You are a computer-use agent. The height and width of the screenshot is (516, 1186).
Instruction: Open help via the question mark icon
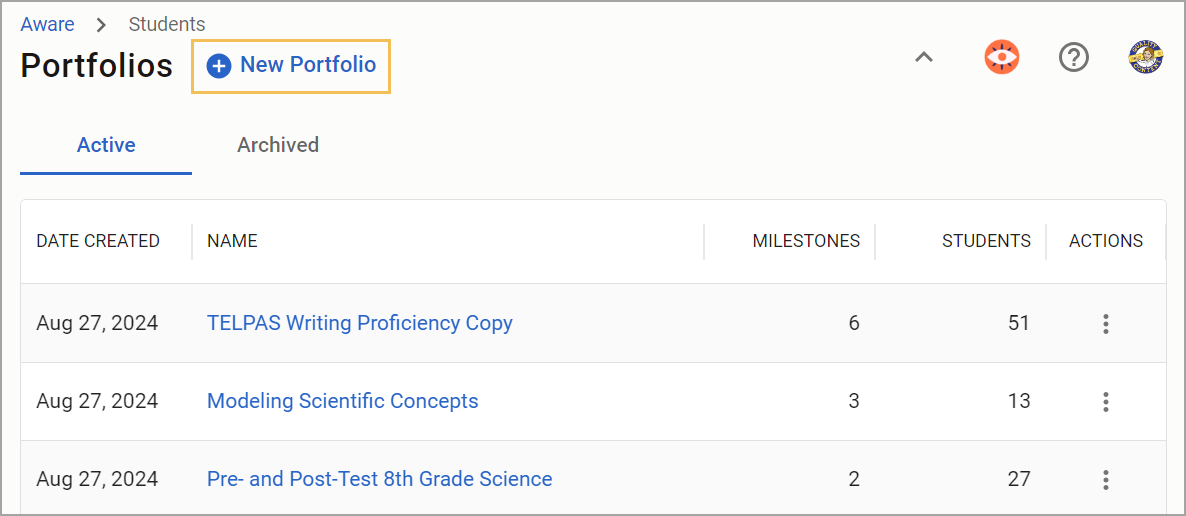[x=1073, y=57]
